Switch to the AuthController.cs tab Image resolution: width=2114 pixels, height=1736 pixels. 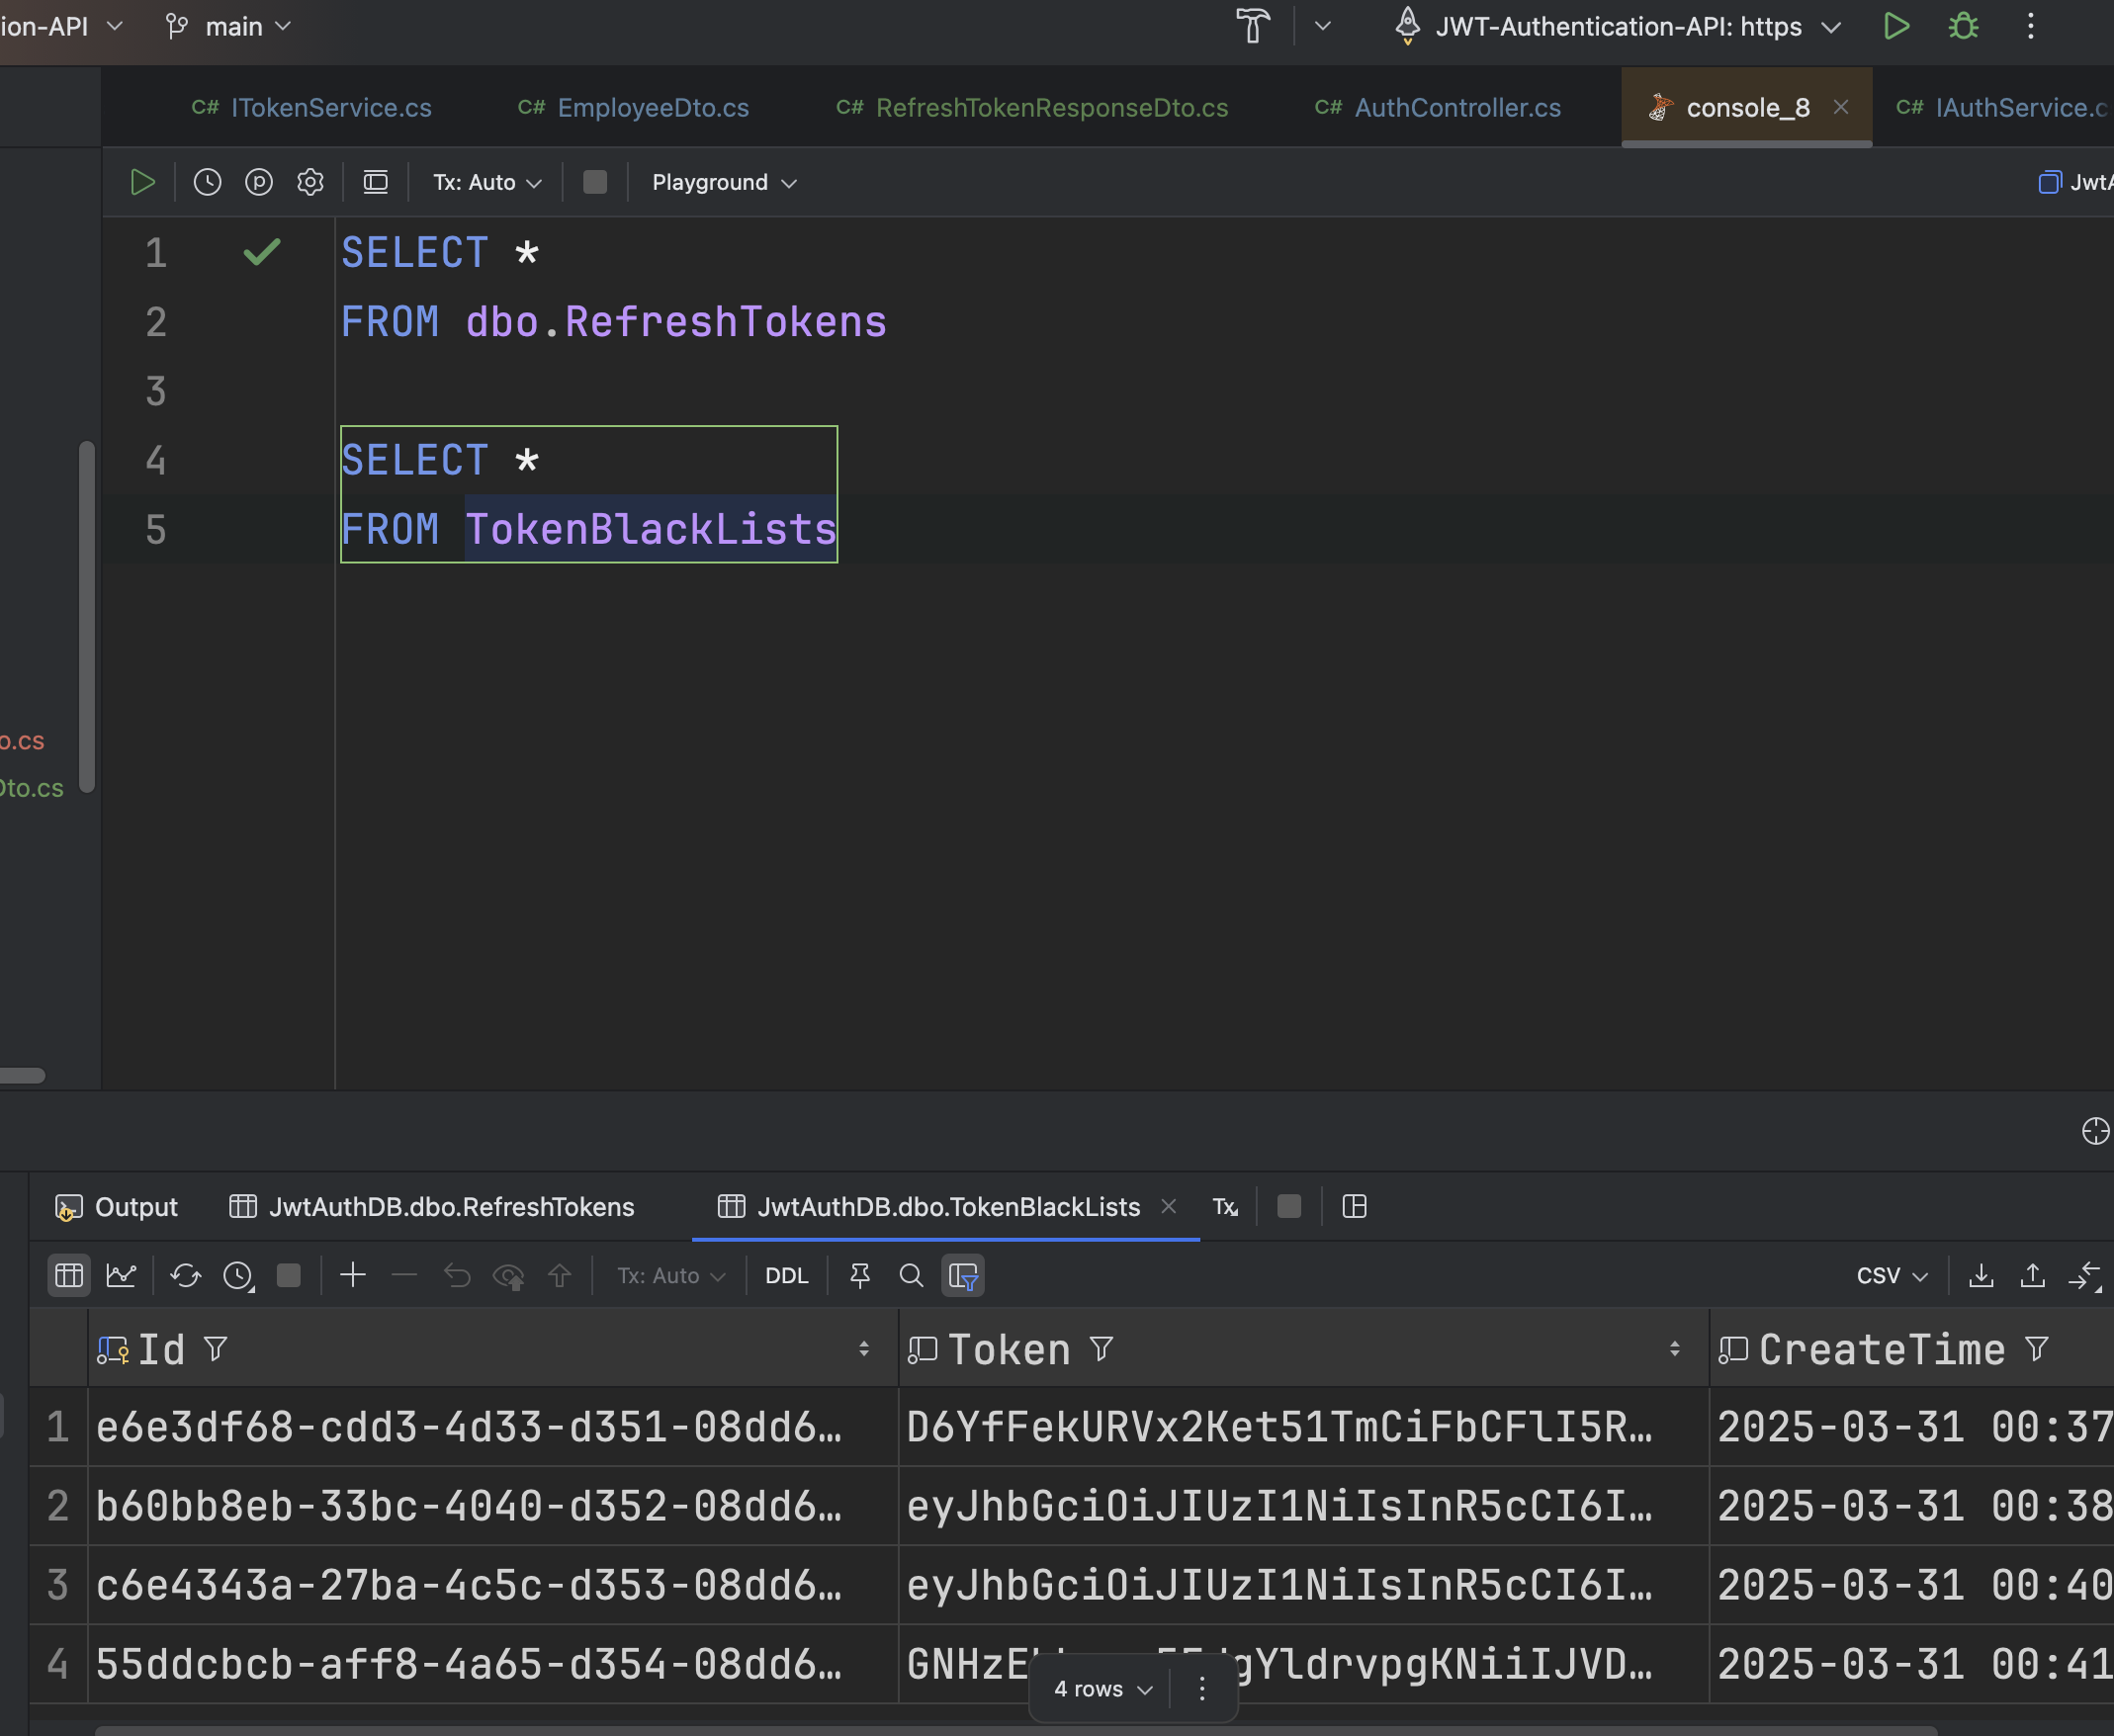(1456, 108)
